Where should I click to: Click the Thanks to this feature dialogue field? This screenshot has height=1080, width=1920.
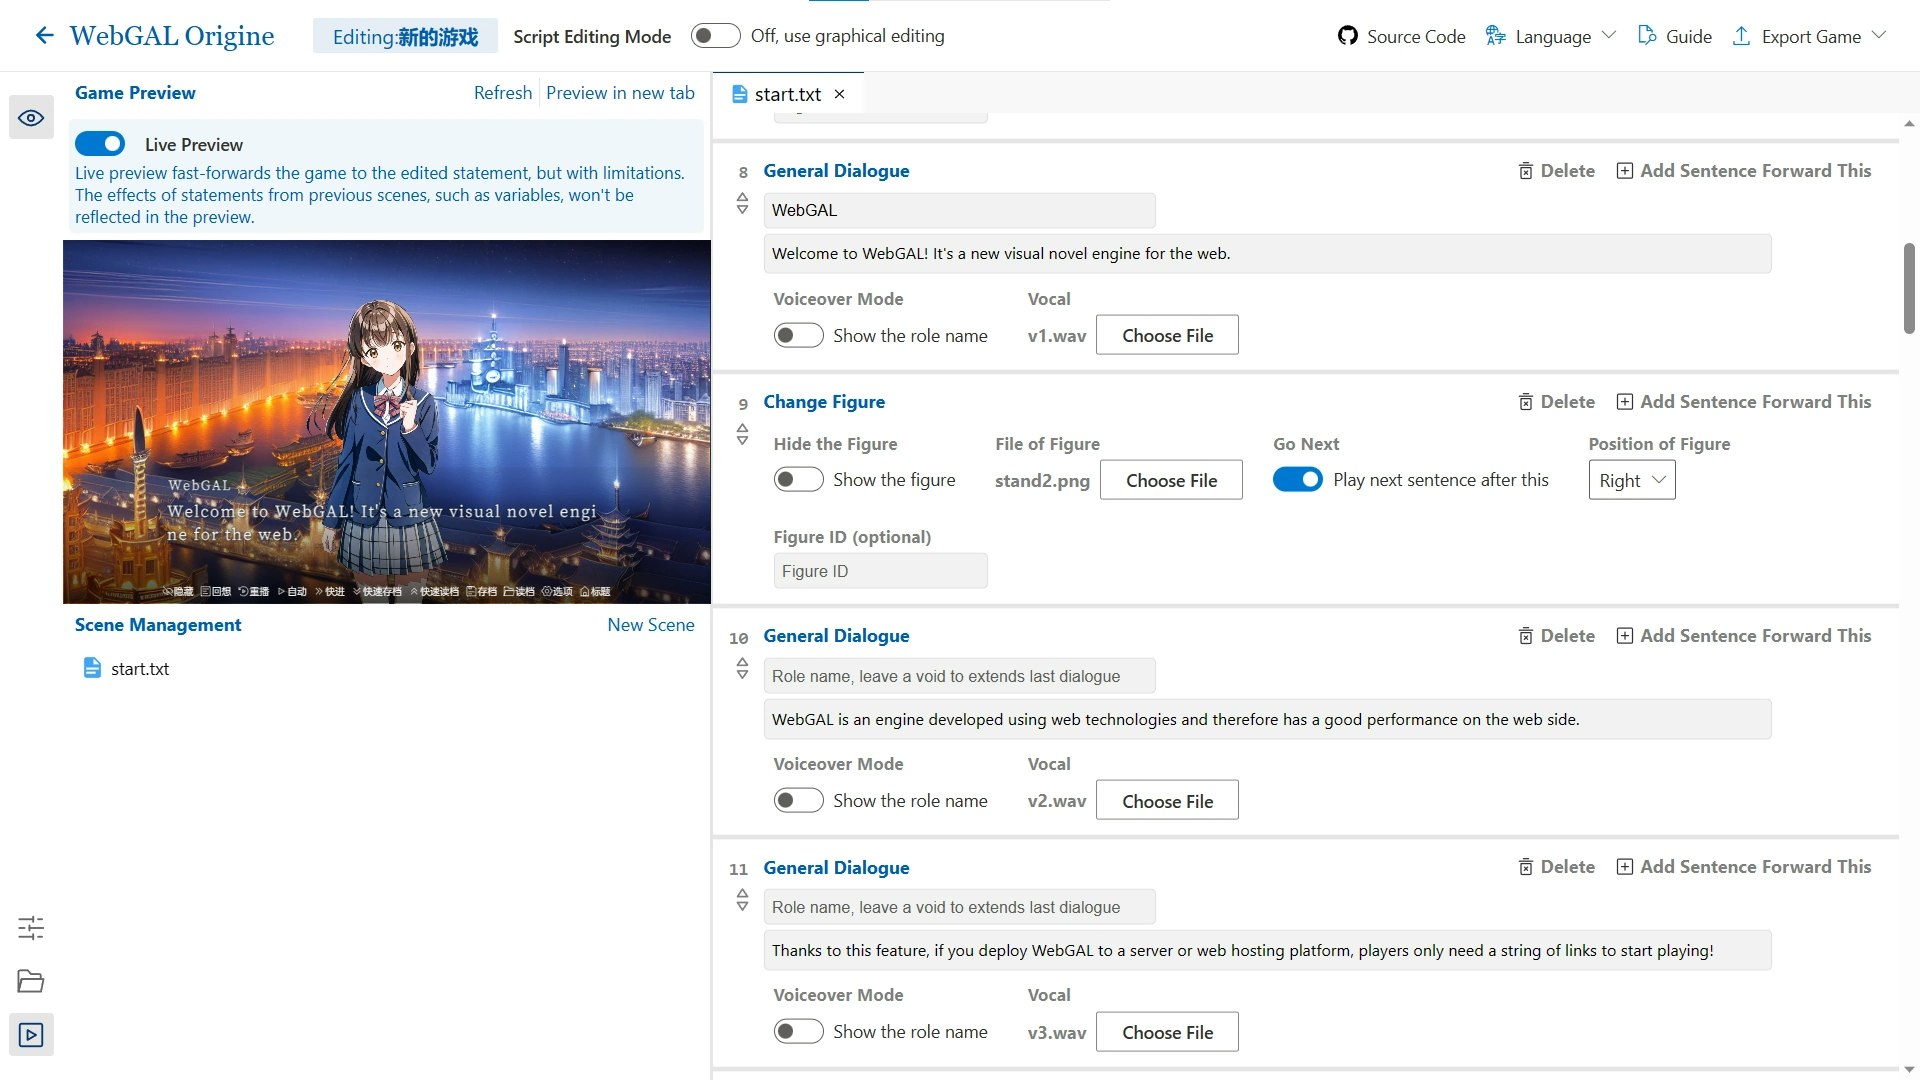[x=1267, y=950]
